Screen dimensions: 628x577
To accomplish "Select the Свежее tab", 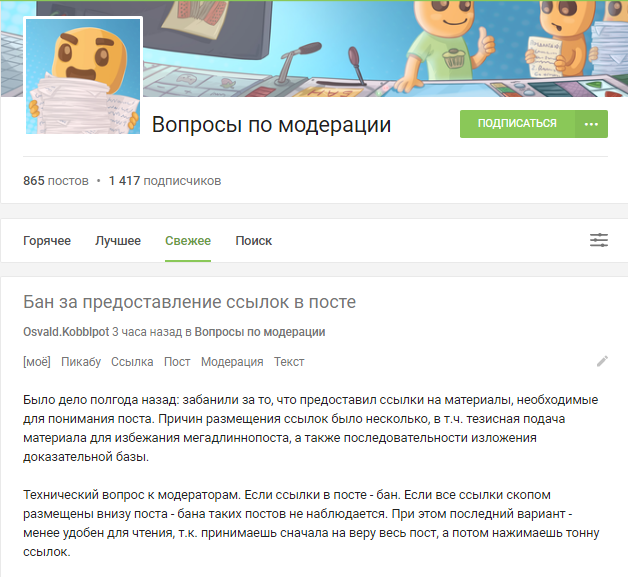I will (188, 241).
